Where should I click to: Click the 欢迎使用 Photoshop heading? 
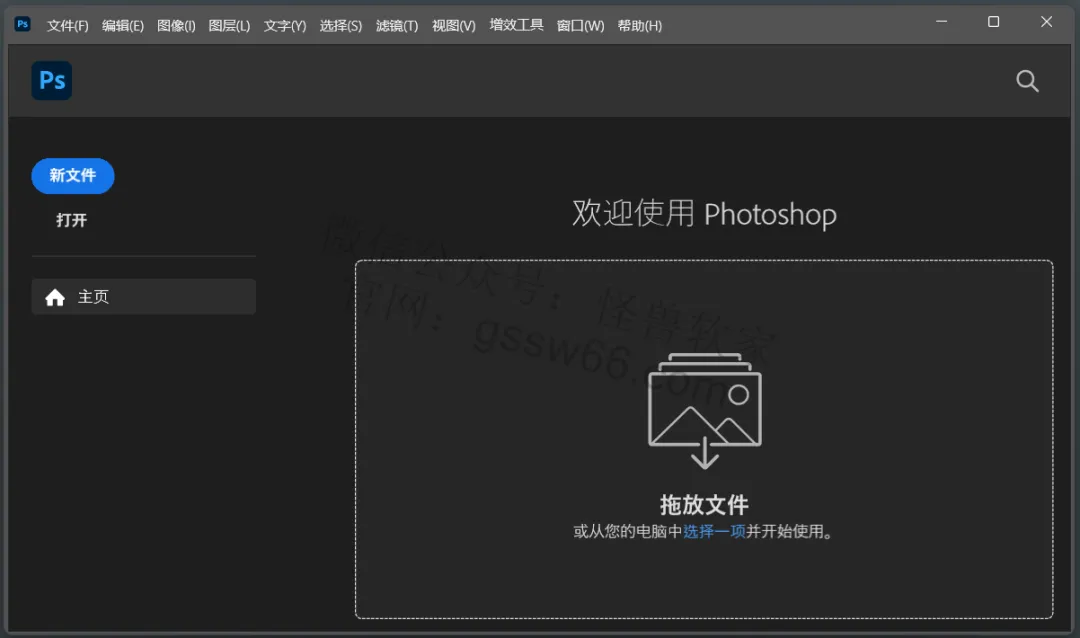[704, 214]
